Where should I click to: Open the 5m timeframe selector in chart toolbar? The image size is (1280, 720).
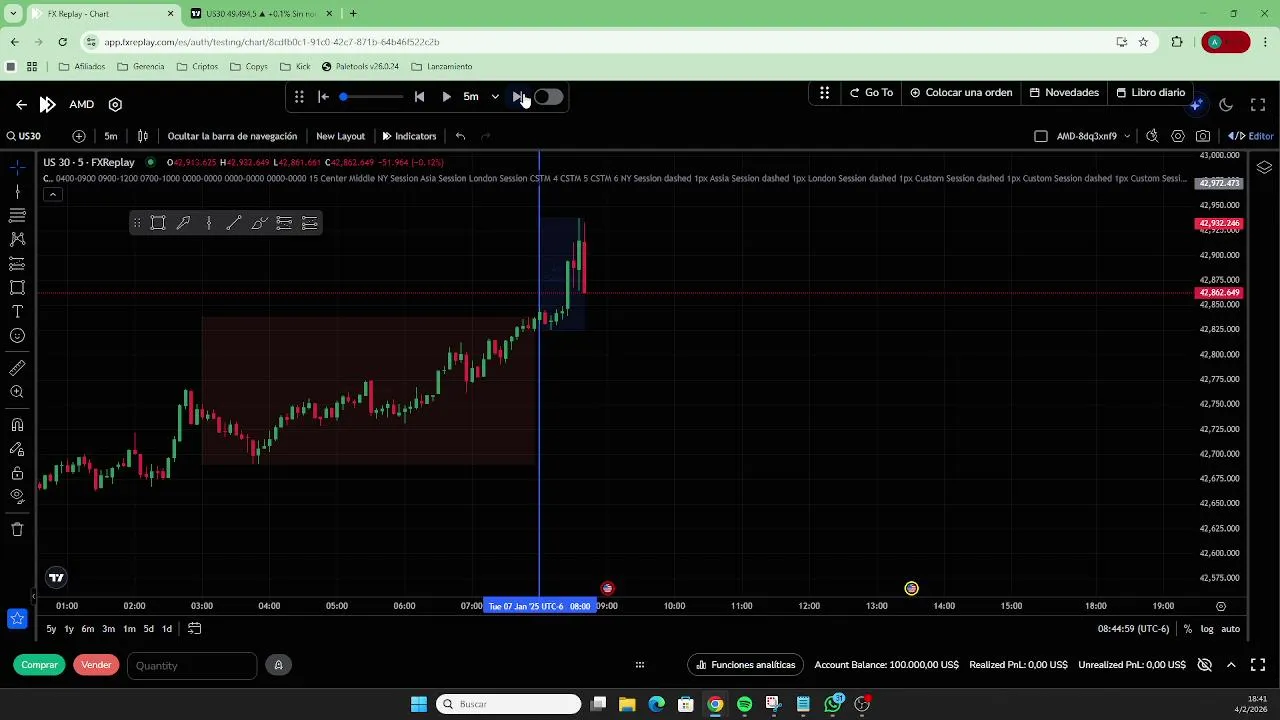(x=111, y=136)
